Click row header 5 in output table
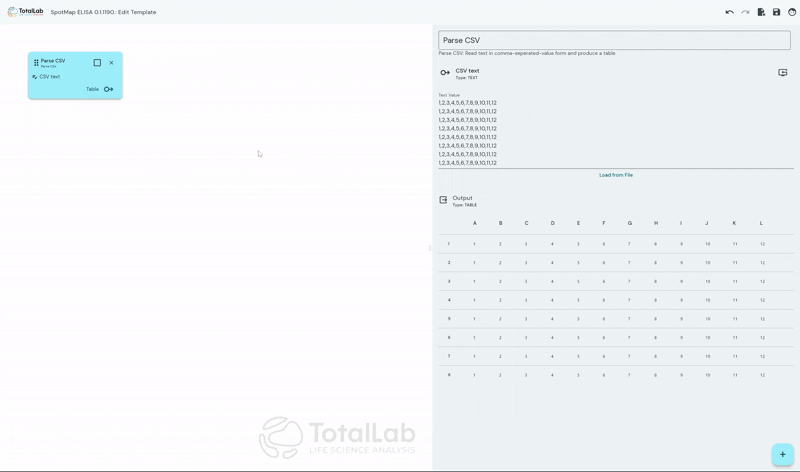 tap(449, 319)
